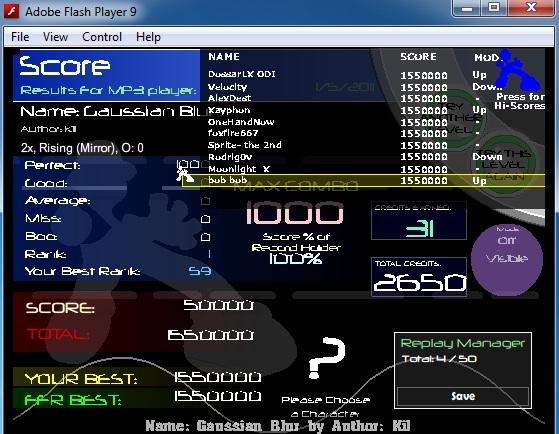This screenshot has height=434, width=559.
Task: Click the Credits Earned 31 box
Action: (x=419, y=221)
